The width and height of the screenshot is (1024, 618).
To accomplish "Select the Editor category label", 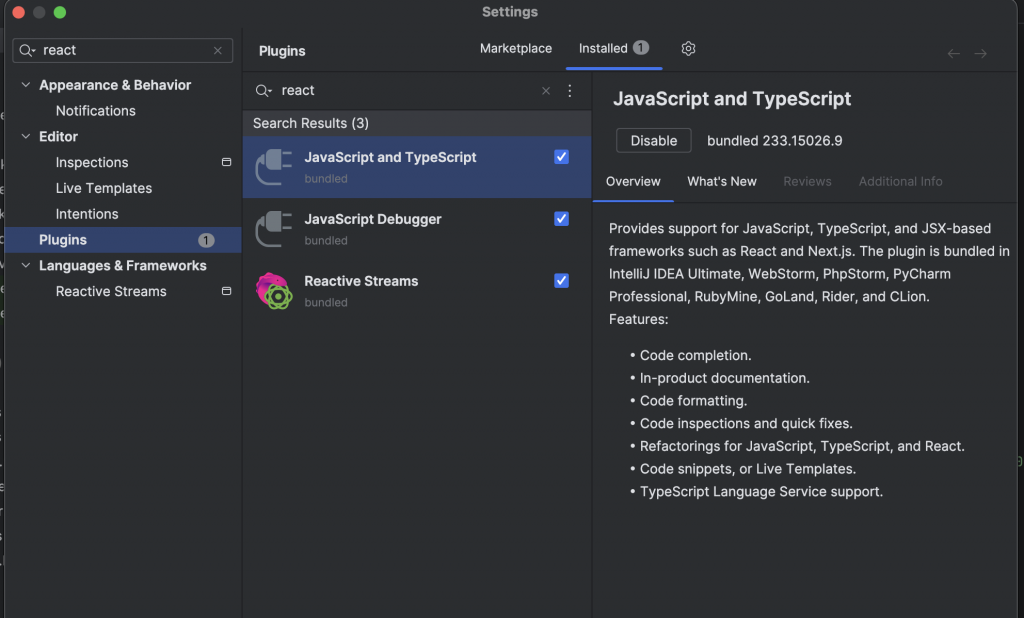I will [x=58, y=137].
